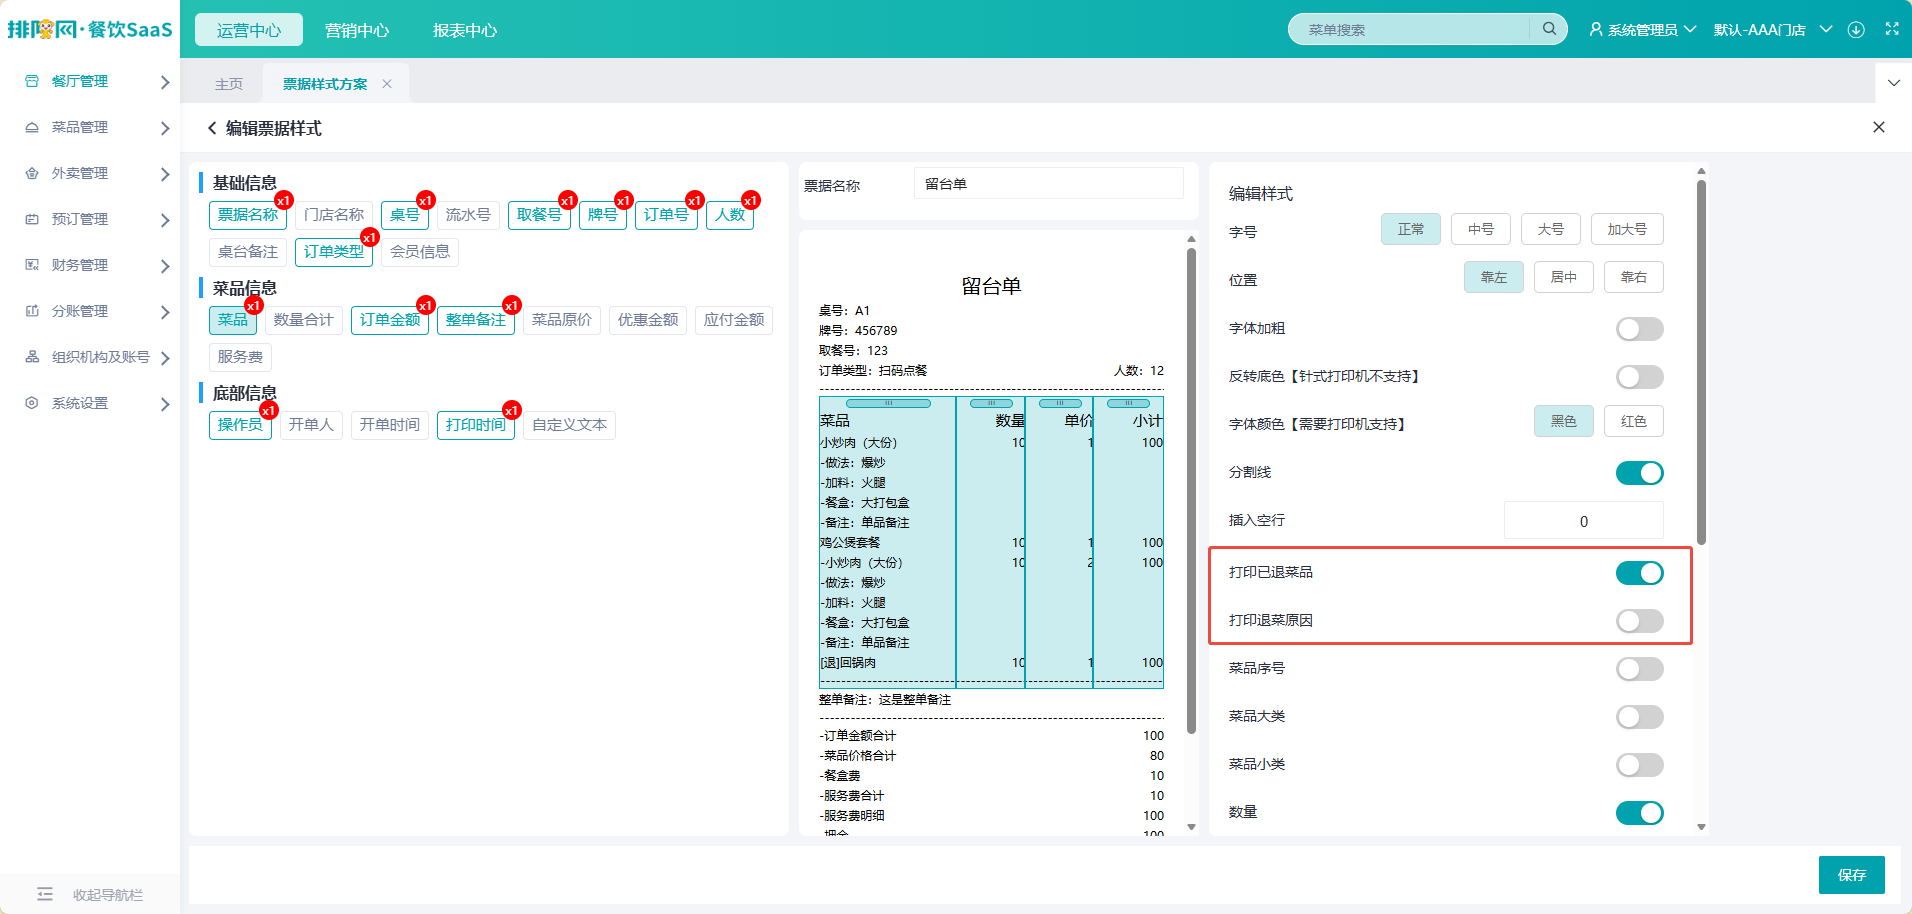Image resolution: width=1912 pixels, height=914 pixels.
Task: Click the search magnifier icon
Action: point(1549,29)
